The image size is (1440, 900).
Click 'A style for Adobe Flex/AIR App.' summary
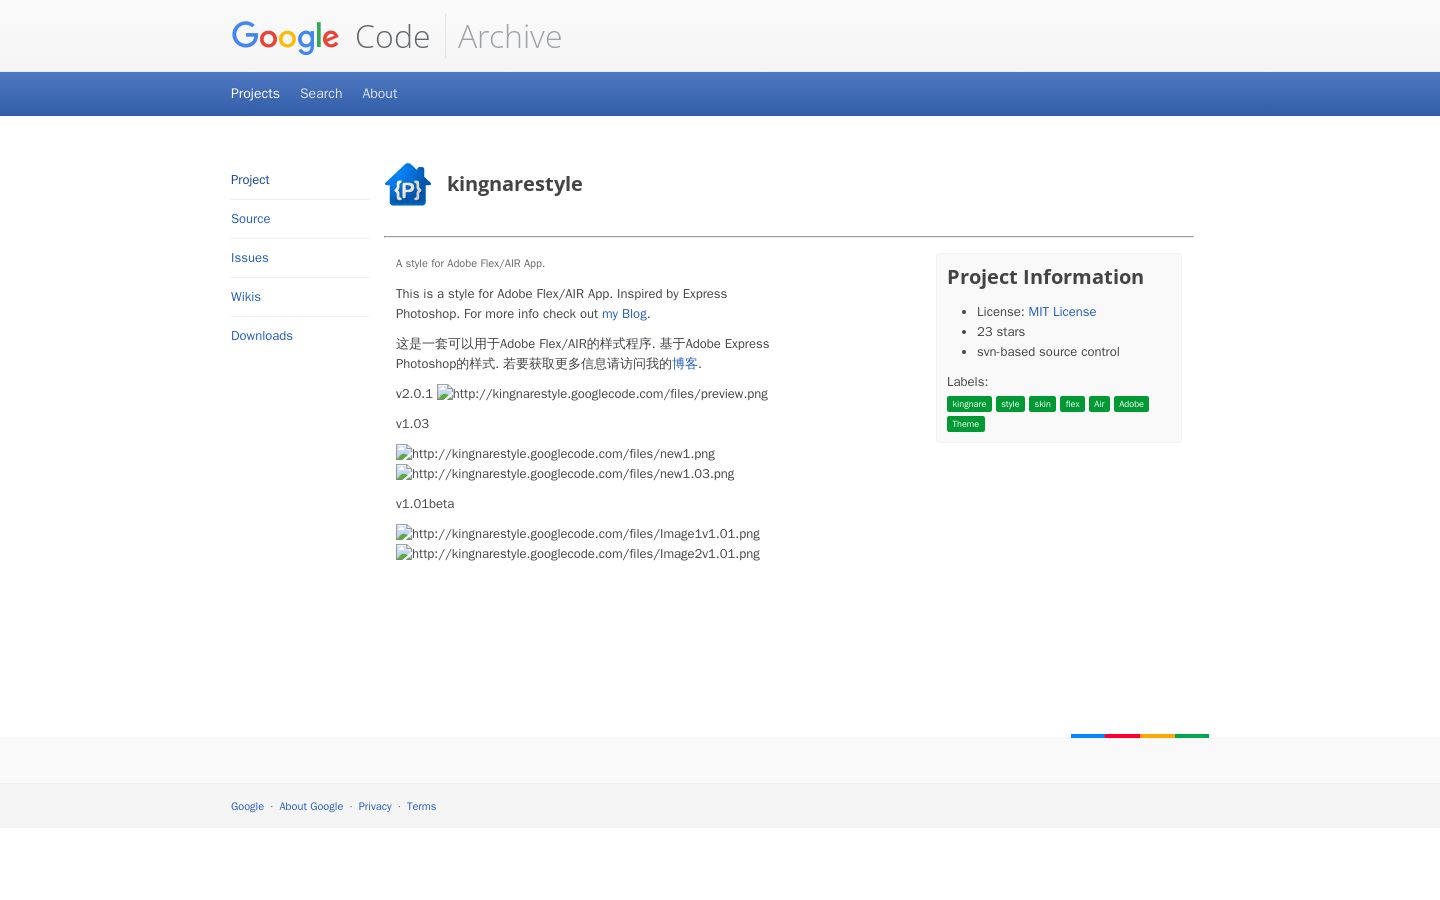470,264
